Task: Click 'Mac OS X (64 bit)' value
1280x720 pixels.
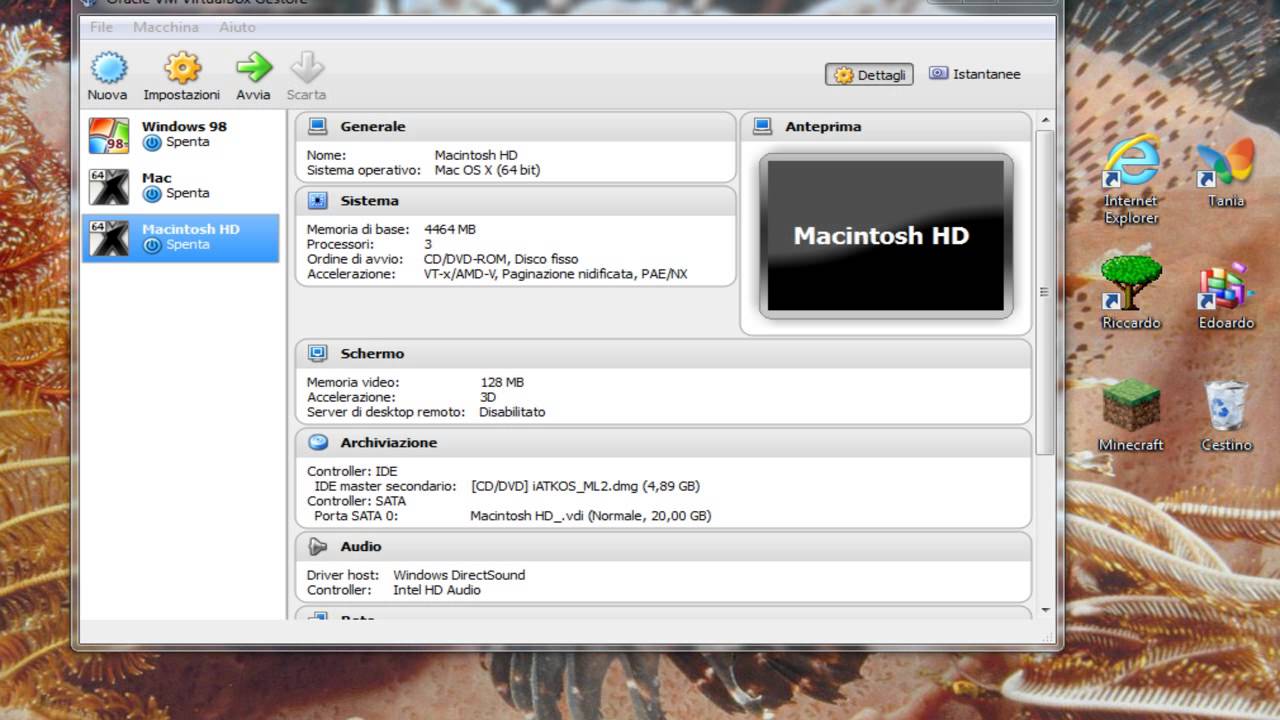Action: coord(487,170)
